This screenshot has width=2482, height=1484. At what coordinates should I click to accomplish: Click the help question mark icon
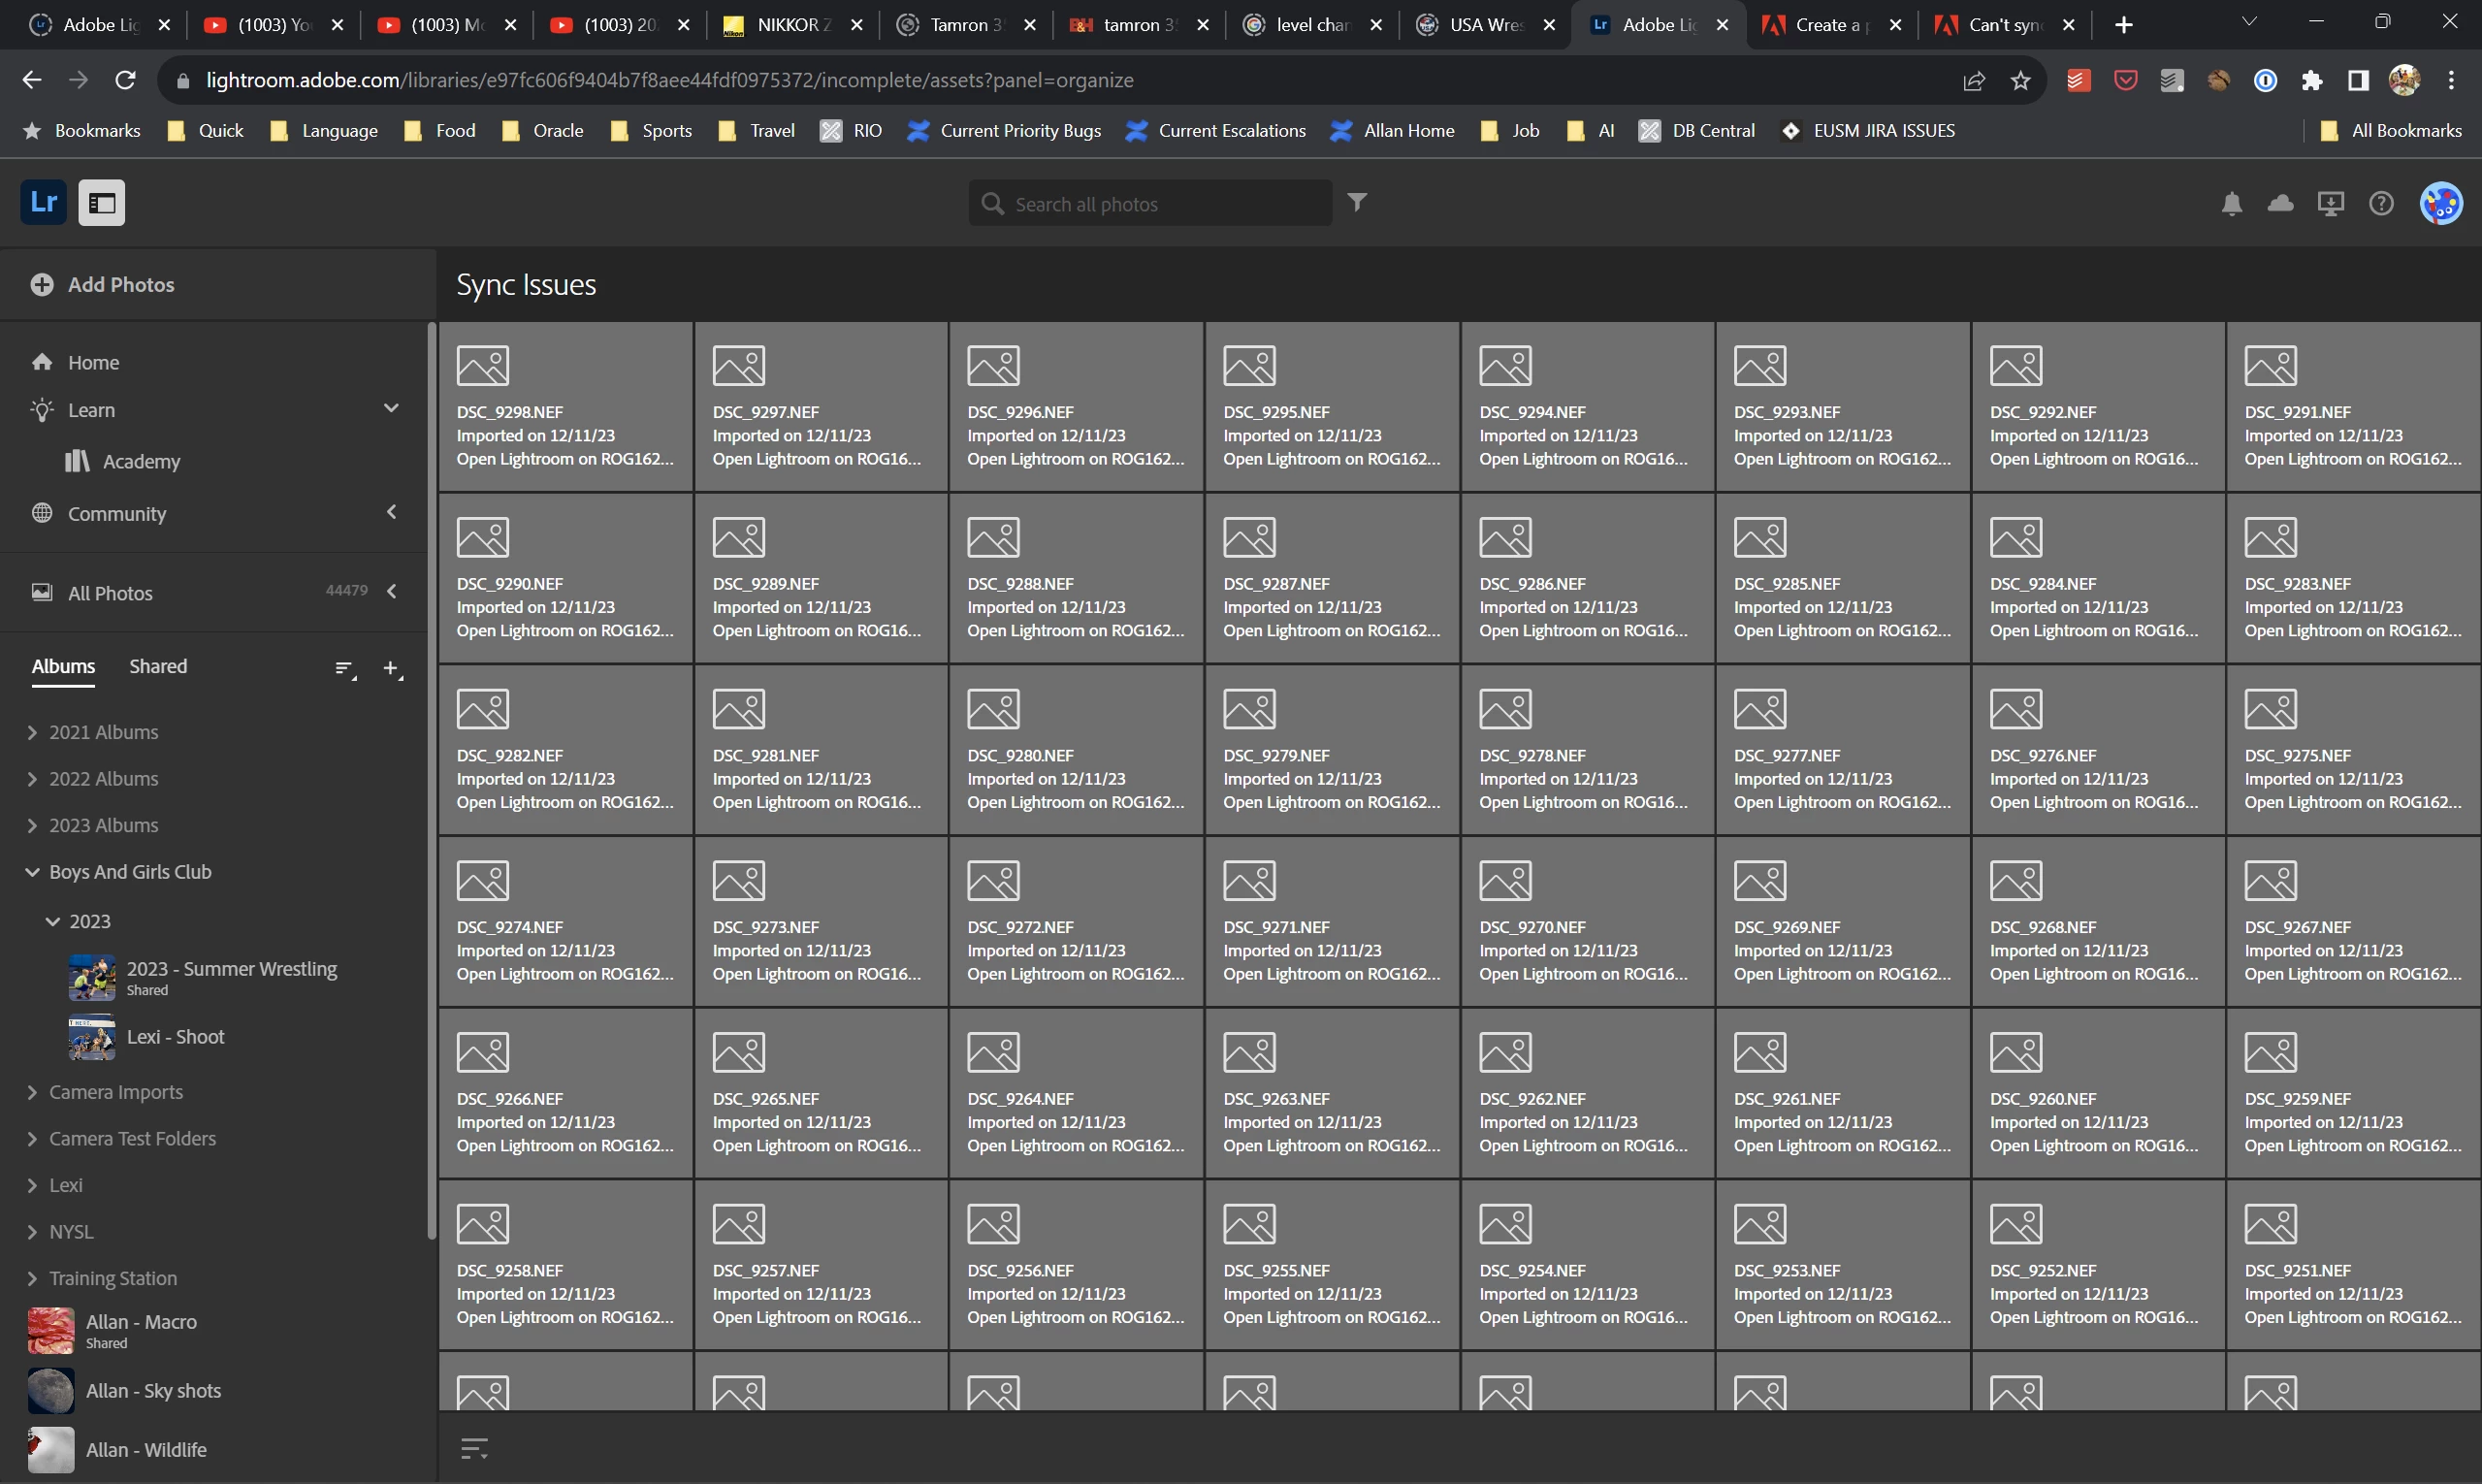tap(2381, 204)
